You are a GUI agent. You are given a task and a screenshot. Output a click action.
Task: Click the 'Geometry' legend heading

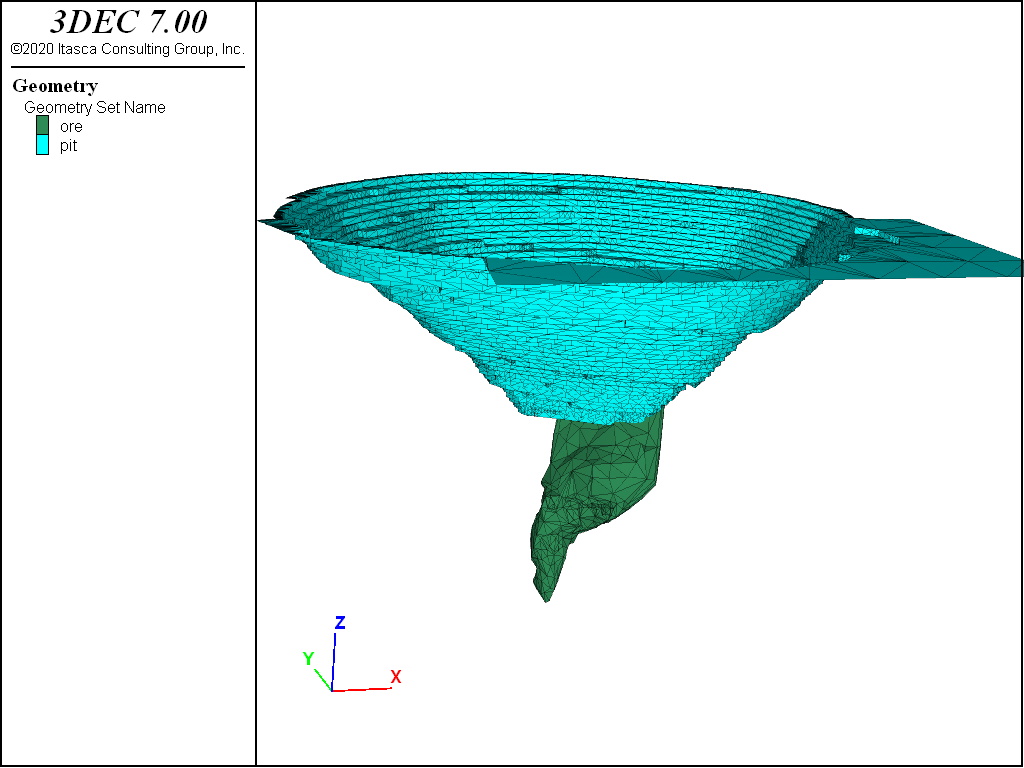point(55,86)
